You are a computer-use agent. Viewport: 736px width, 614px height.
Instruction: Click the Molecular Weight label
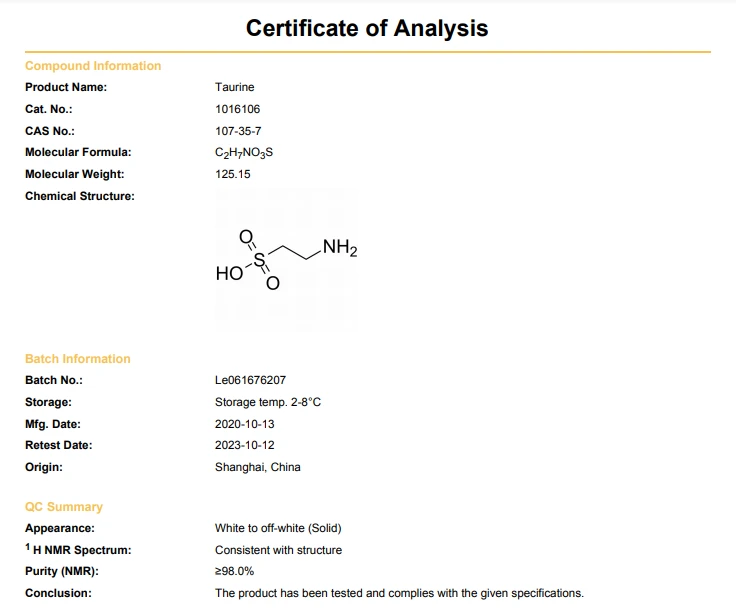(x=75, y=174)
